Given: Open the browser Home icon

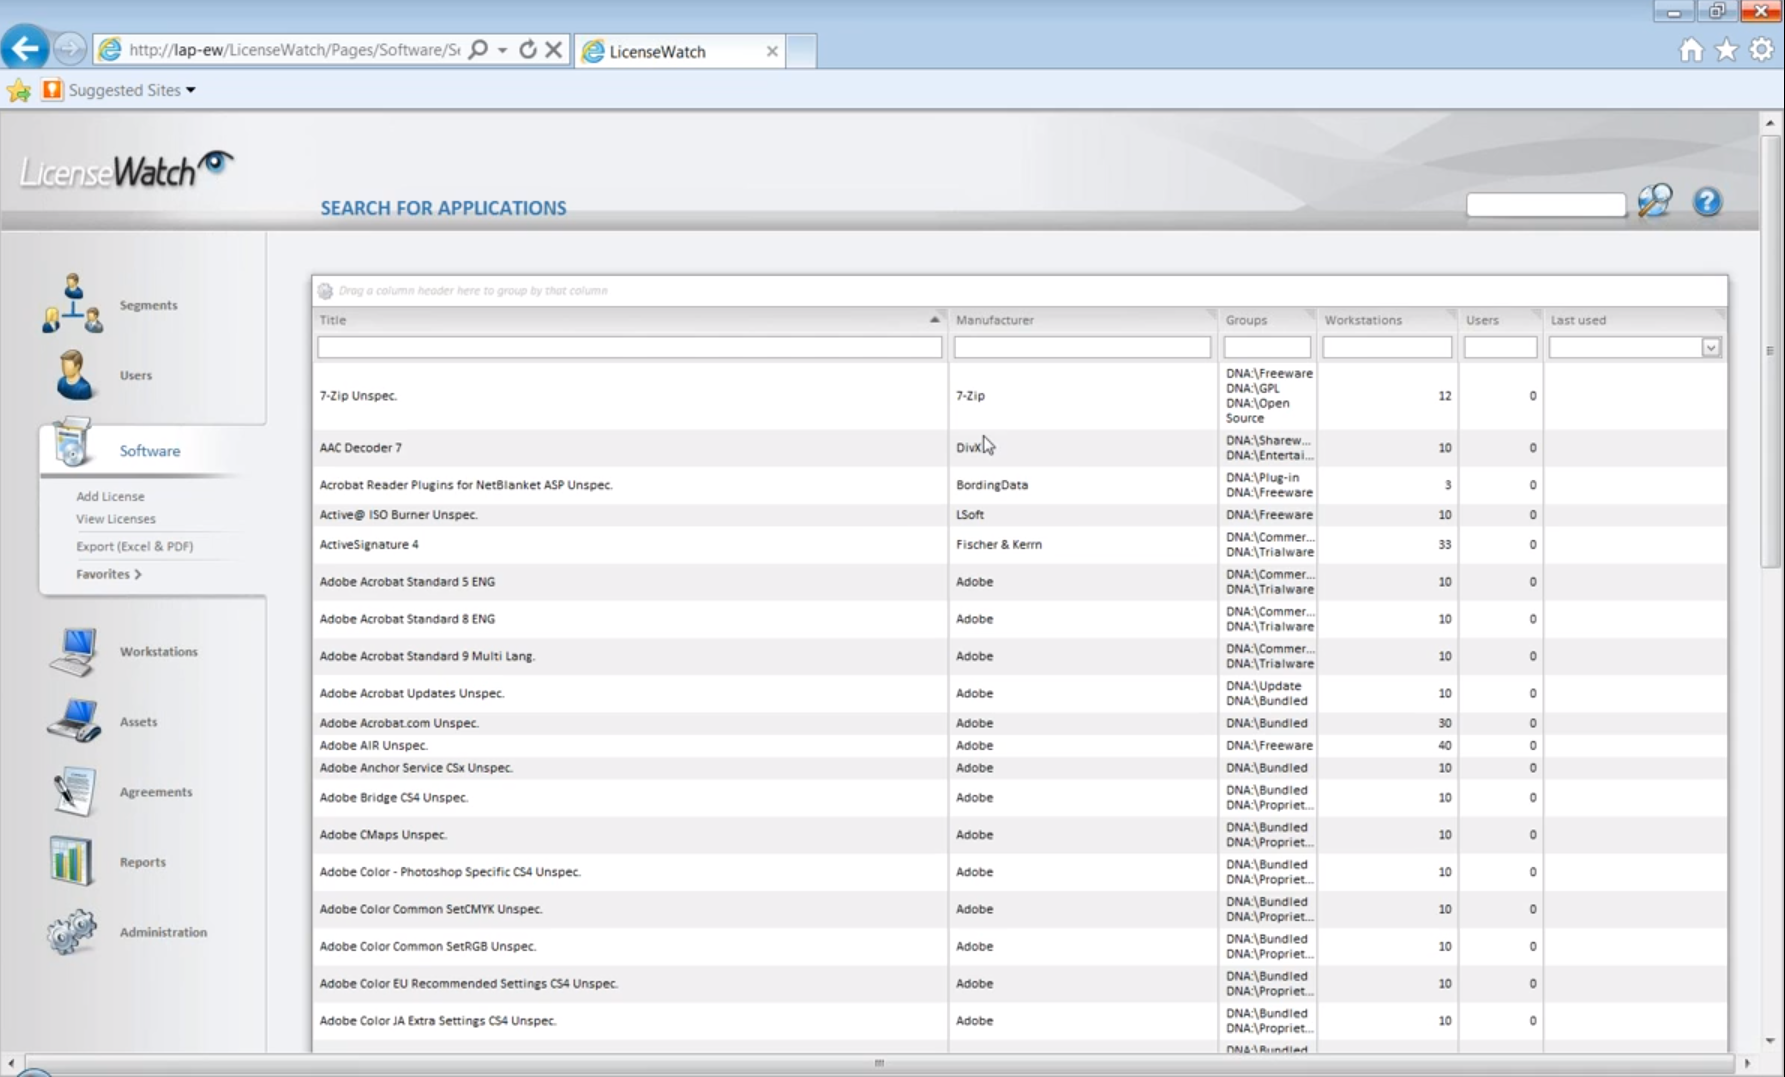Looking at the screenshot, I should (x=1691, y=50).
